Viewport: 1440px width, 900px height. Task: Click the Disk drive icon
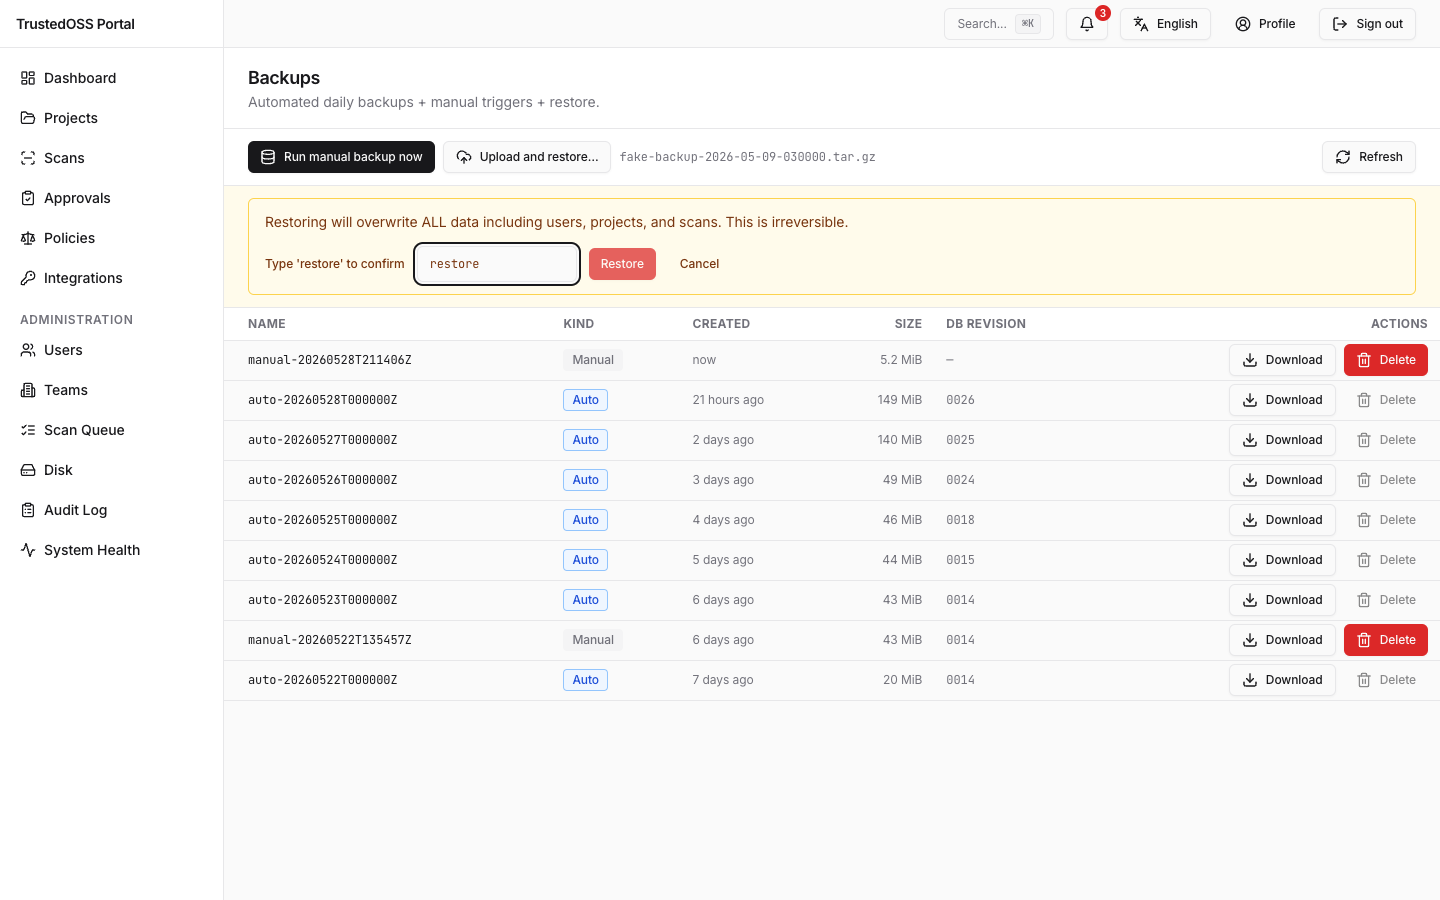tap(28, 470)
